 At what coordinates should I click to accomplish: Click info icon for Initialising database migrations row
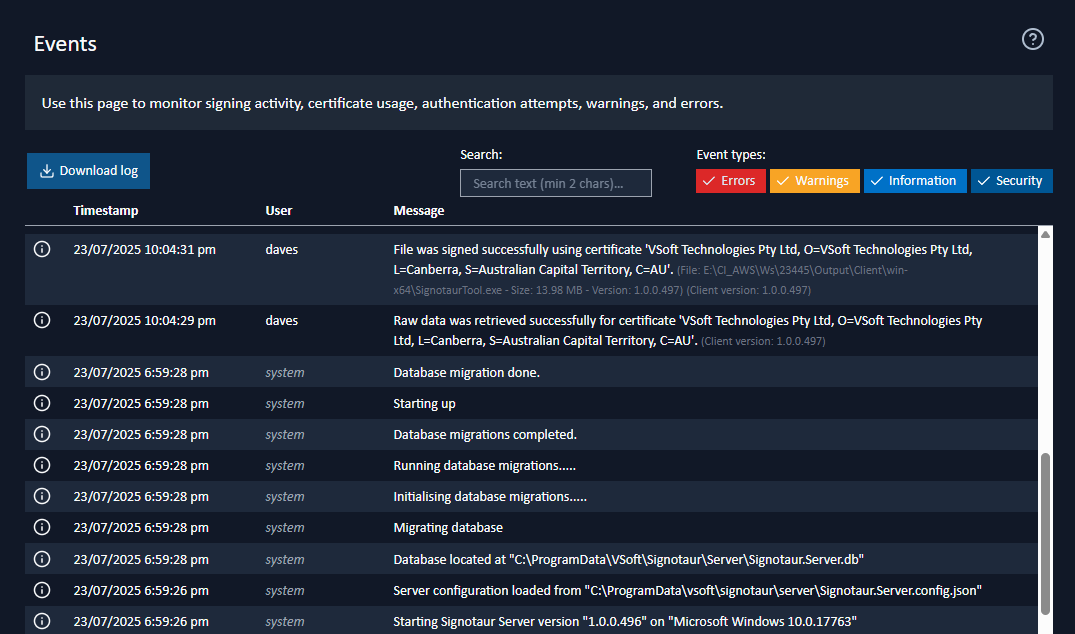pyautogui.click(x=42, y=496)
